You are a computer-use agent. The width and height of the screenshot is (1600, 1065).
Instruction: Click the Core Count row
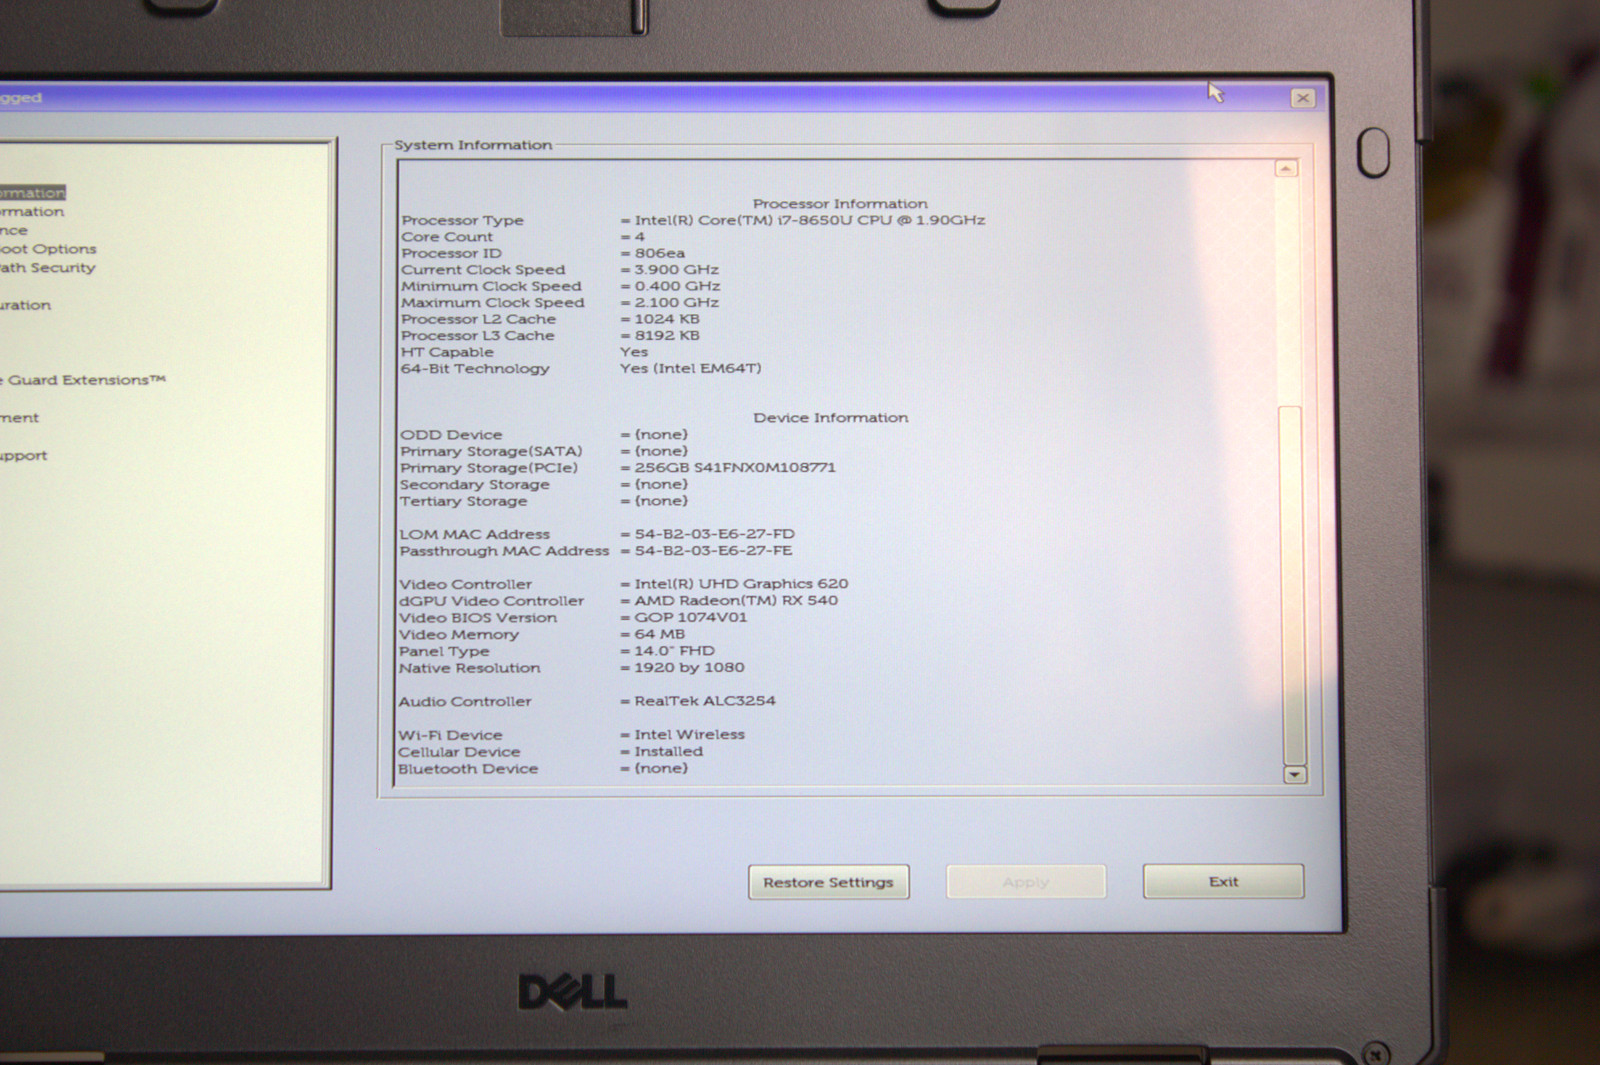click(523, 237)
